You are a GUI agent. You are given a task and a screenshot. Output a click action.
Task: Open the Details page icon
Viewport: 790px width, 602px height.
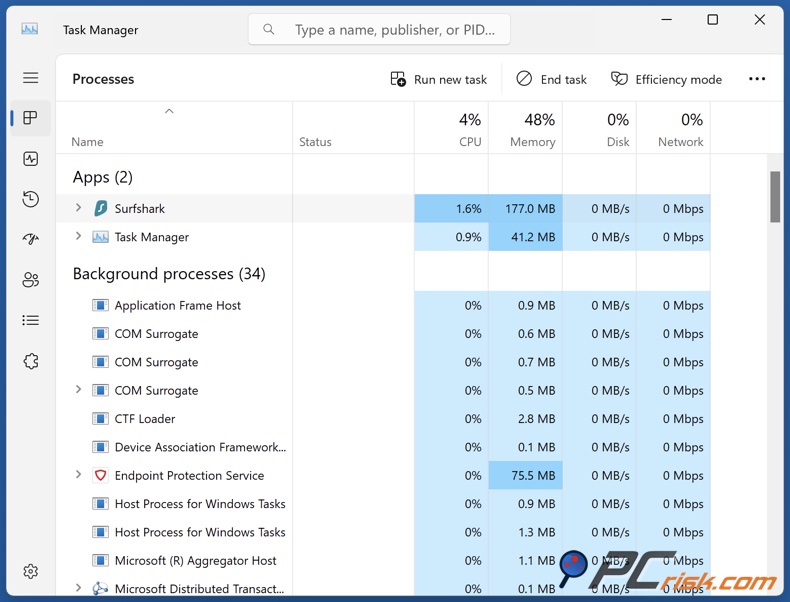click(31, 321)
